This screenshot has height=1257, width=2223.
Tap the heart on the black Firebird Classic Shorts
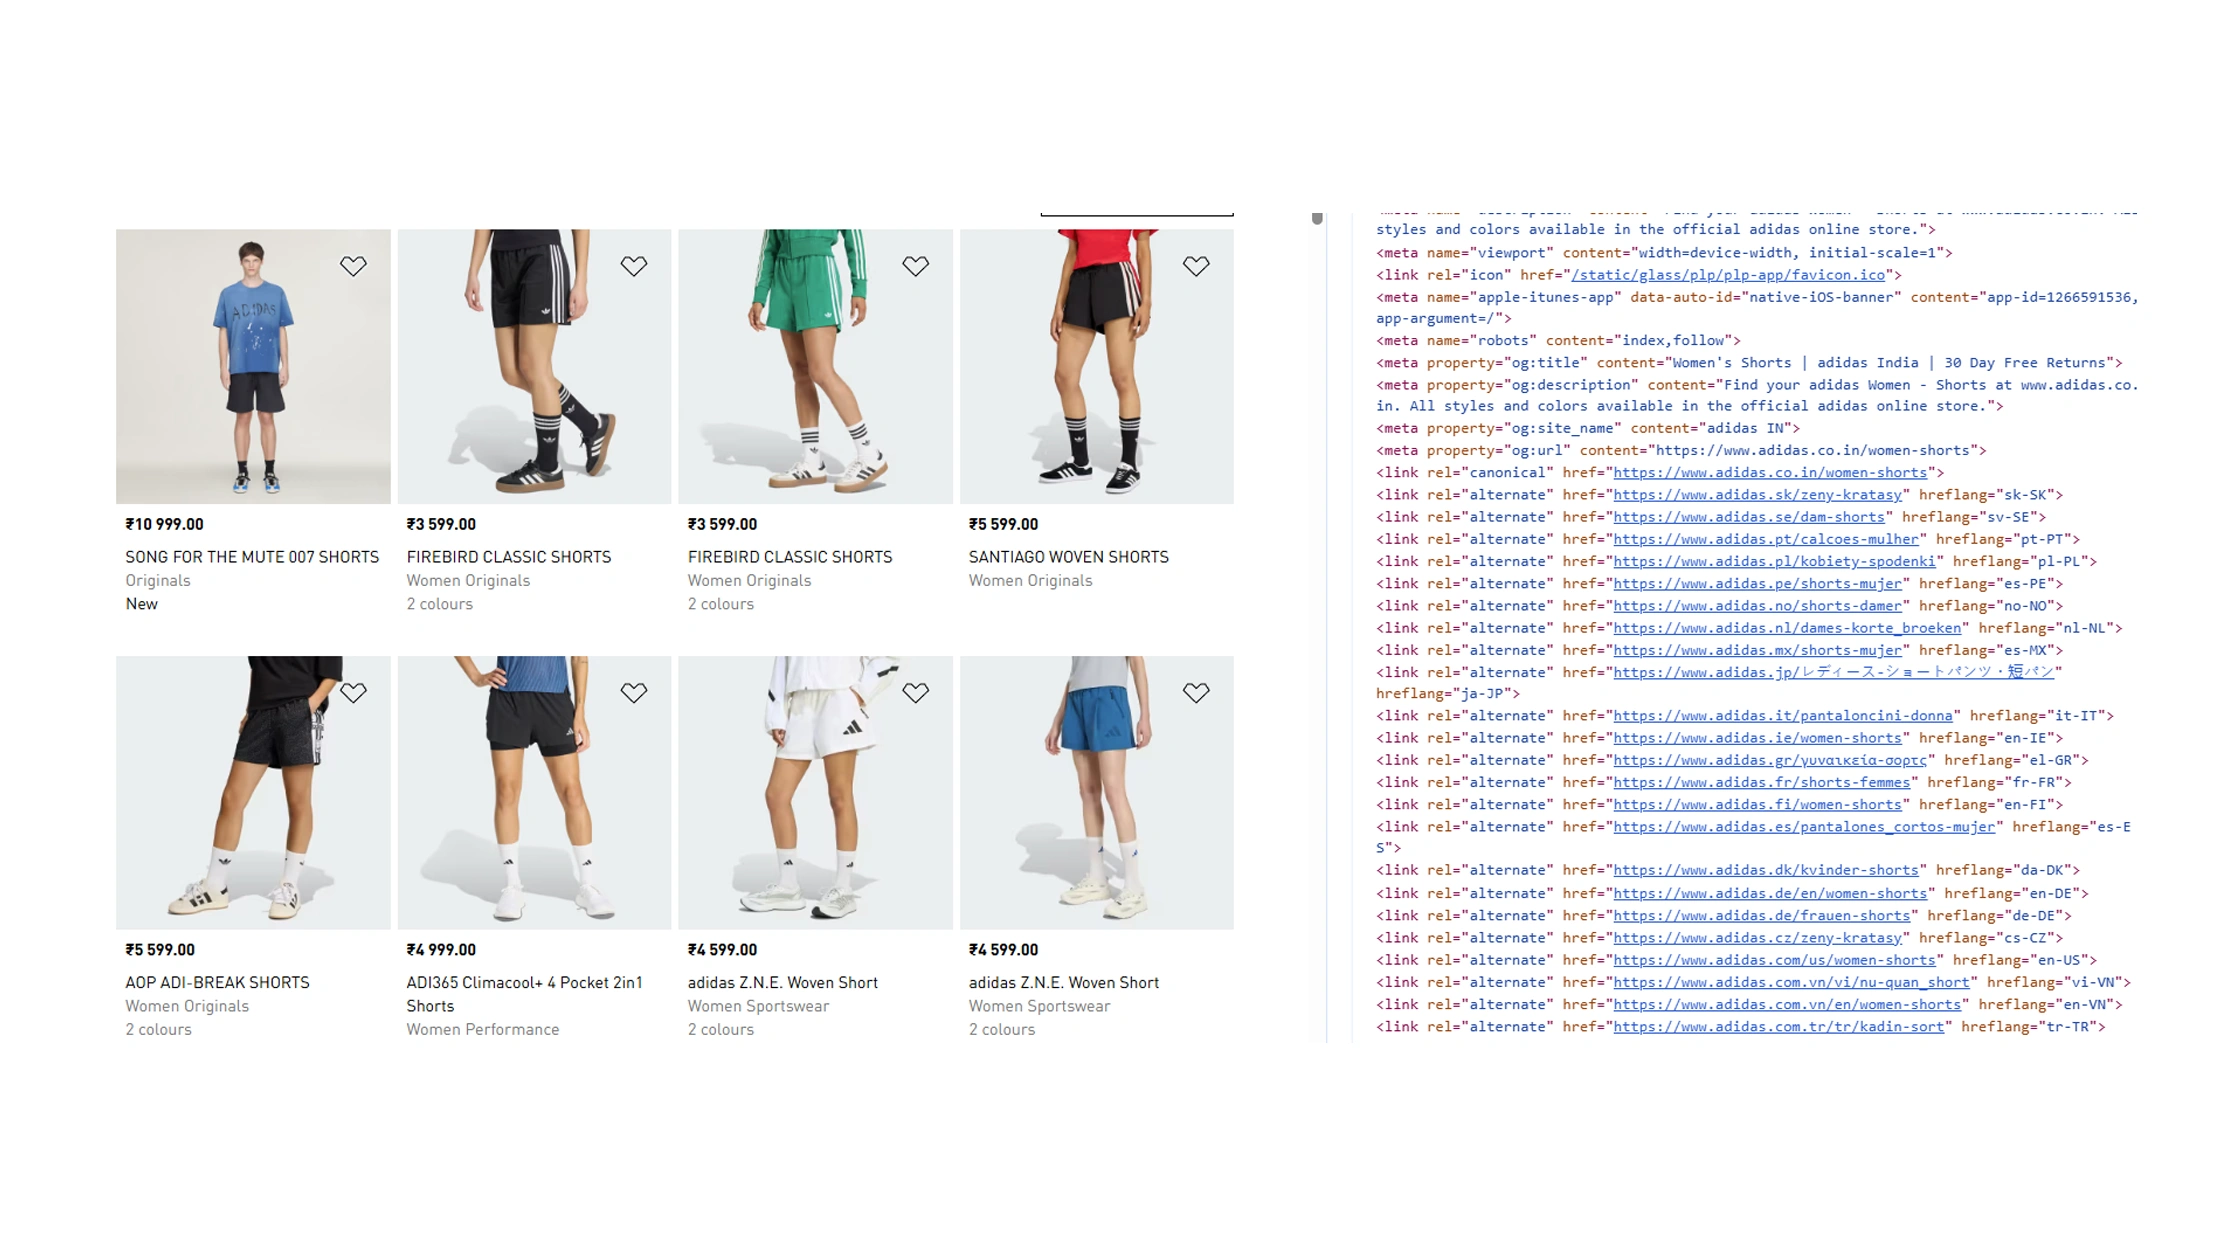[x=634, y=266]
